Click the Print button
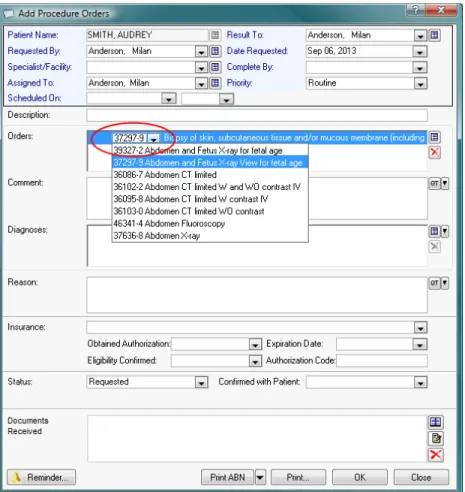This screenshot has width=465, height=492. coord(298,477)
